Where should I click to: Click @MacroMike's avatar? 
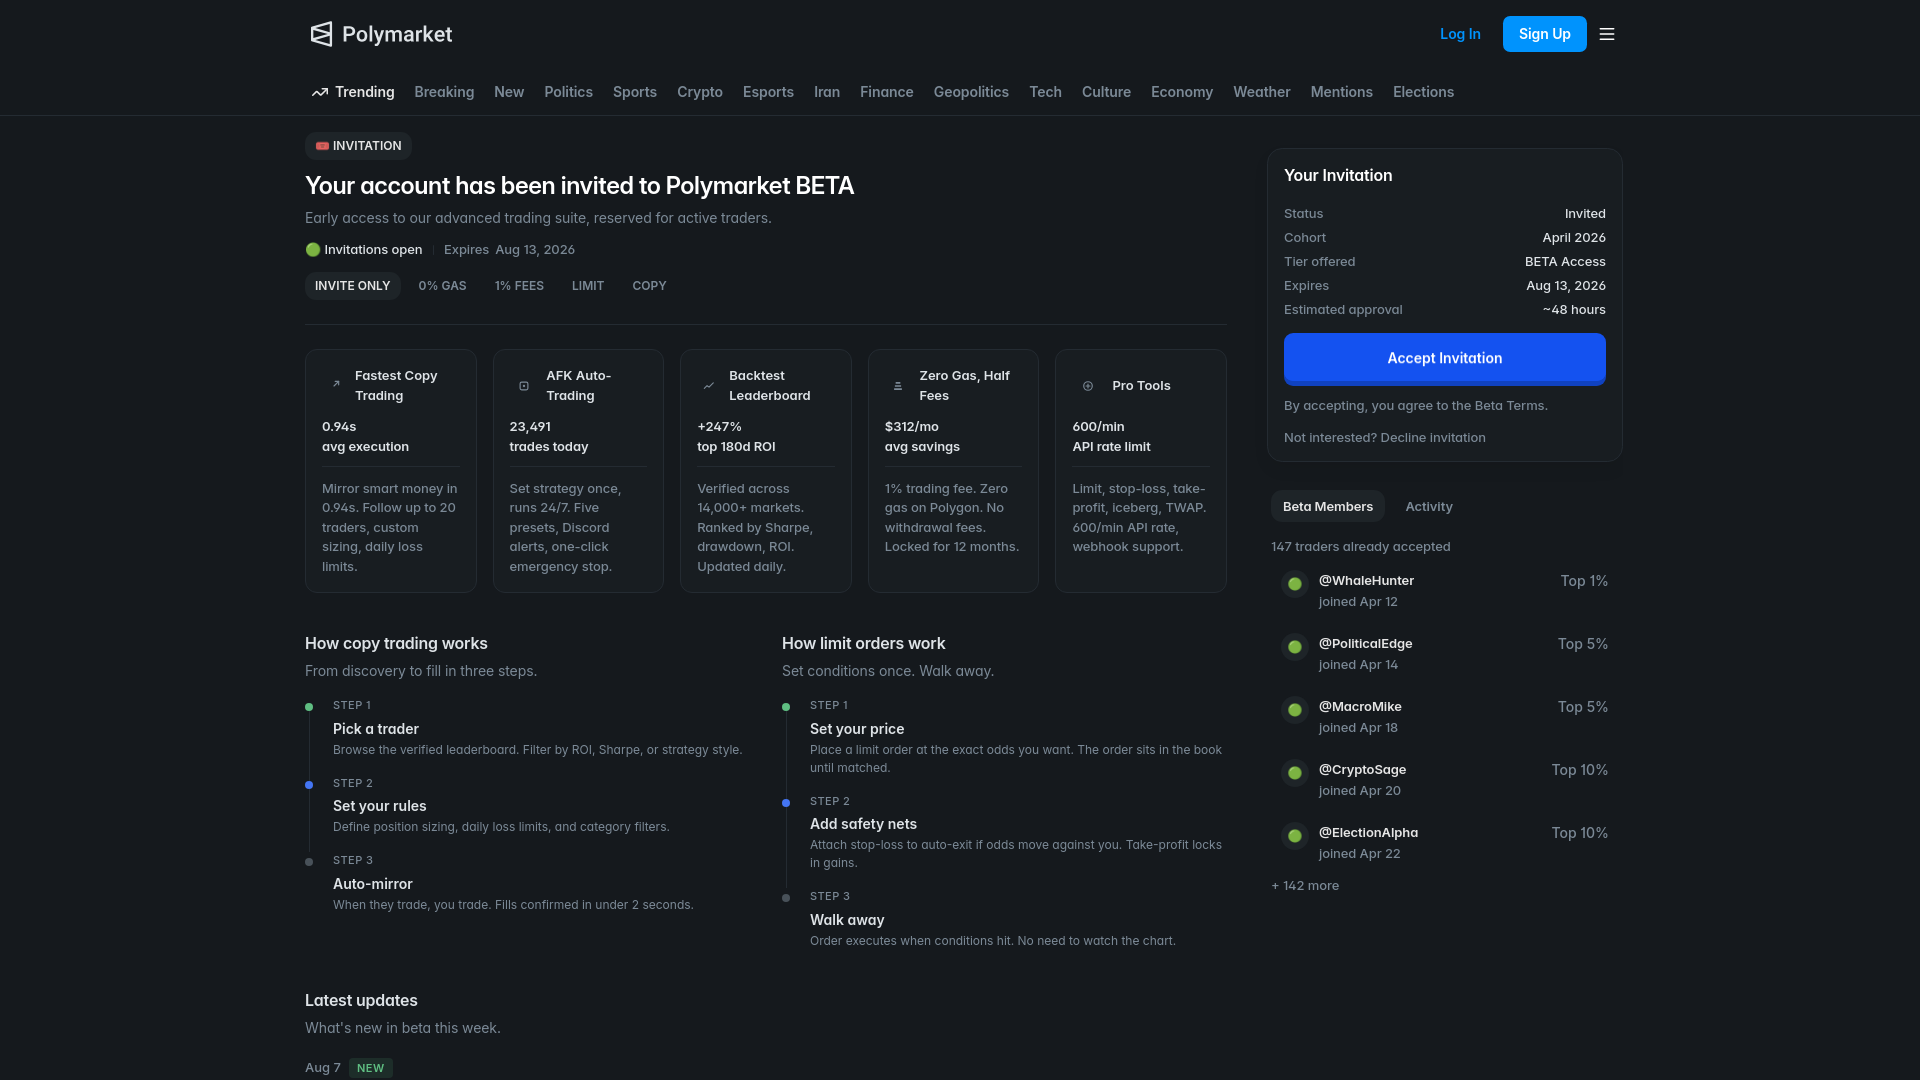[1295, 710]
